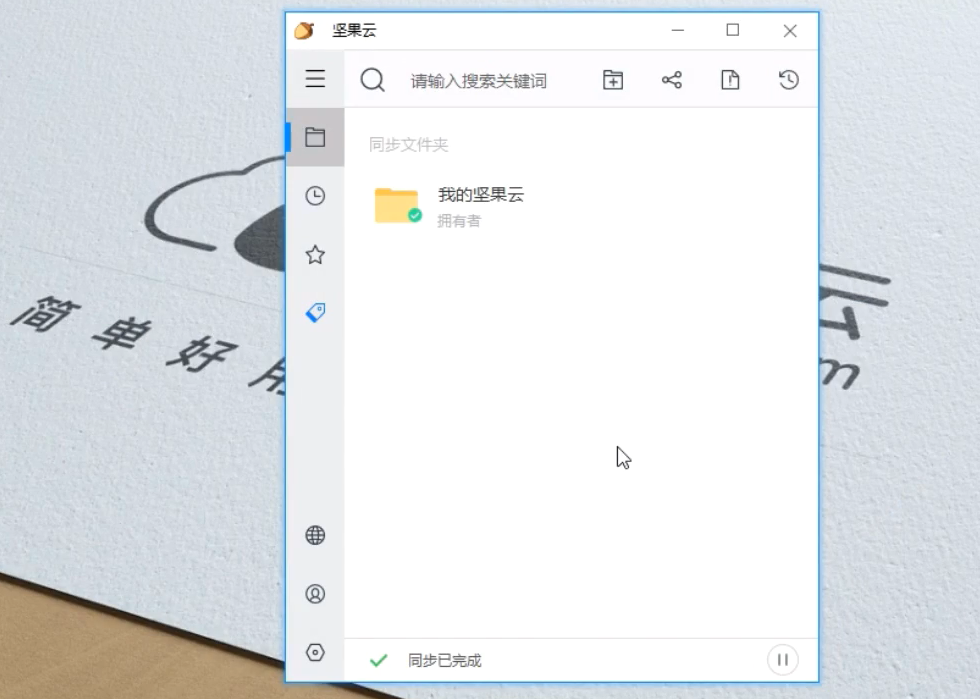The image size is (980, 699).
Task: Open recent files clock icon in sidebar
Action: coord(315,196)
